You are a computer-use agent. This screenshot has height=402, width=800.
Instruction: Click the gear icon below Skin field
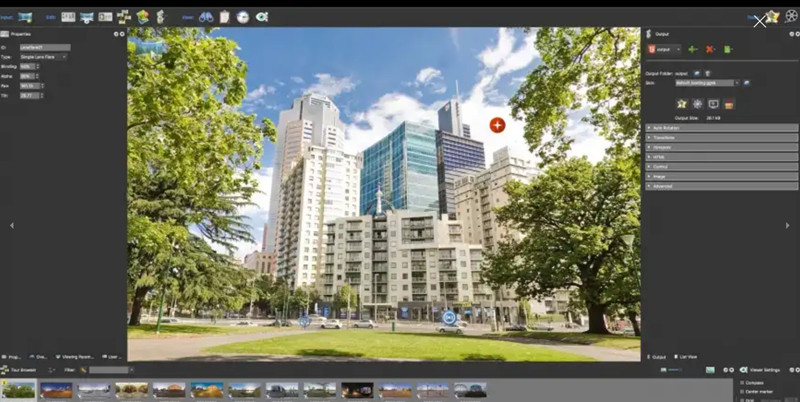pyautogui.click(x=697, y=104)
